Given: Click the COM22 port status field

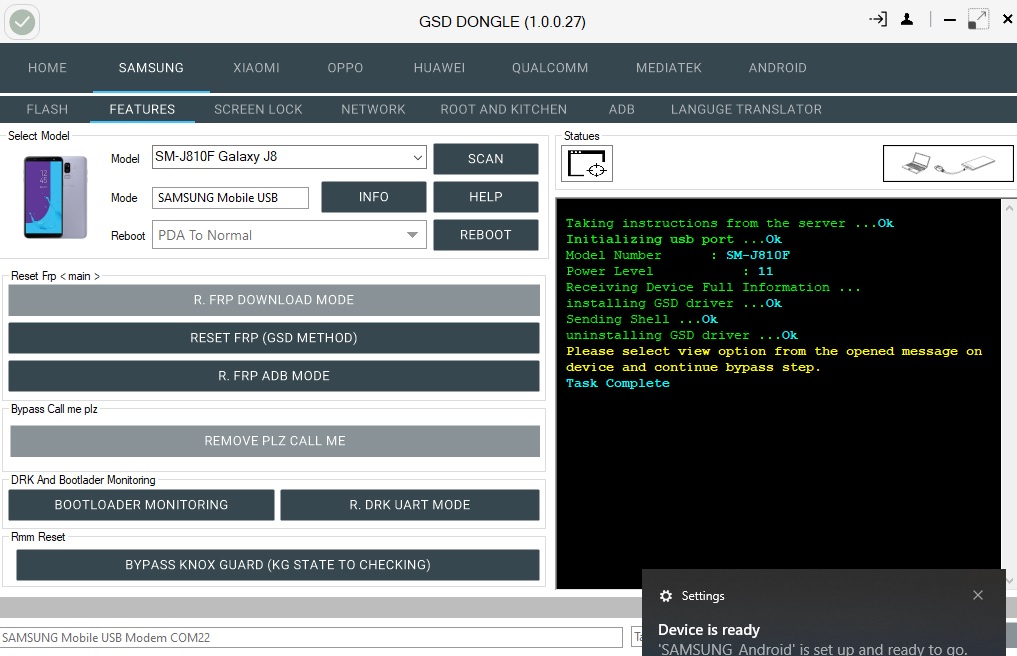Looking at the screenshot, I should coord(311,637).
